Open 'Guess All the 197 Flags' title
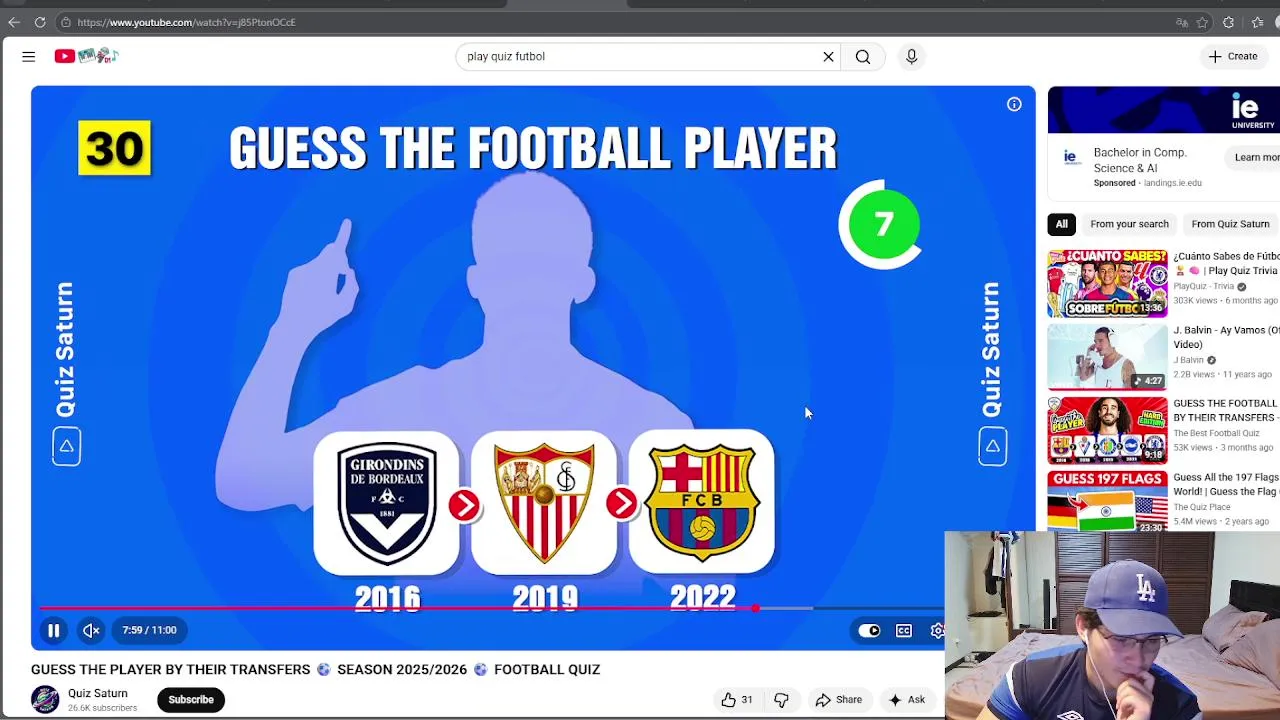Viewport: 1280px width, 720px height. tap(1226, 485)
